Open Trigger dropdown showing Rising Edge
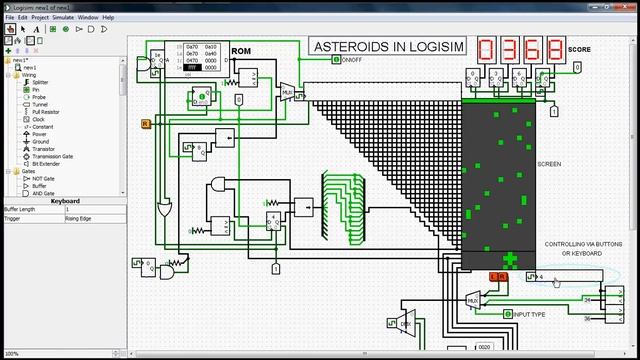The height and width of the screenshot is (360, 640). (95, 218)
